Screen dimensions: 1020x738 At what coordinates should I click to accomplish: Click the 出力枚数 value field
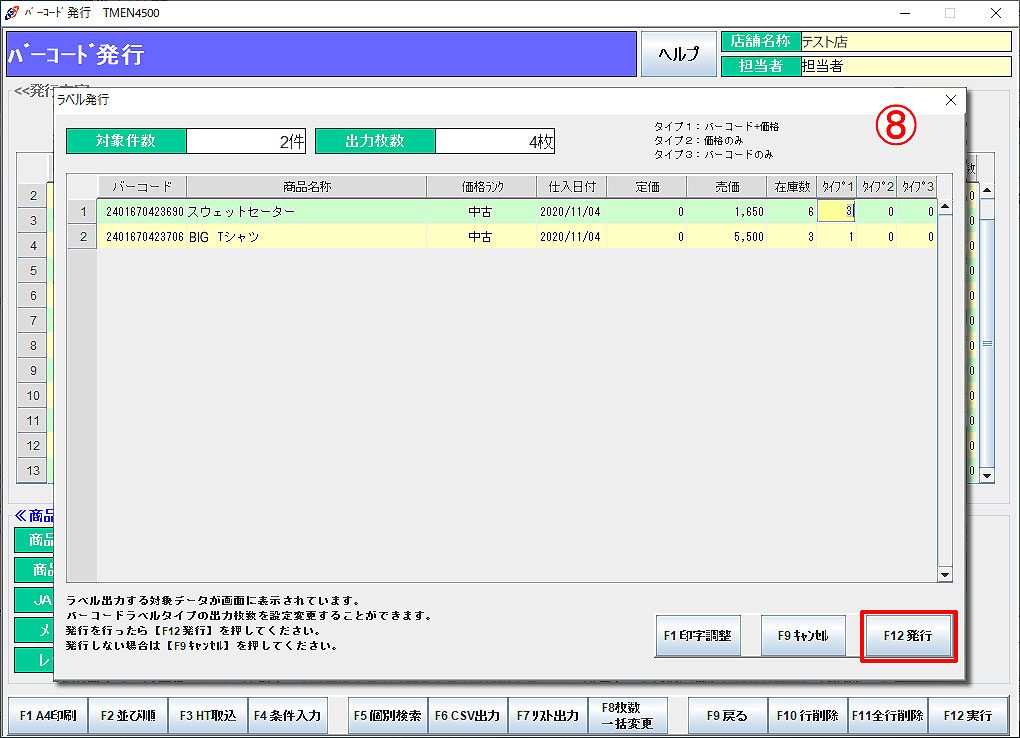494,142
